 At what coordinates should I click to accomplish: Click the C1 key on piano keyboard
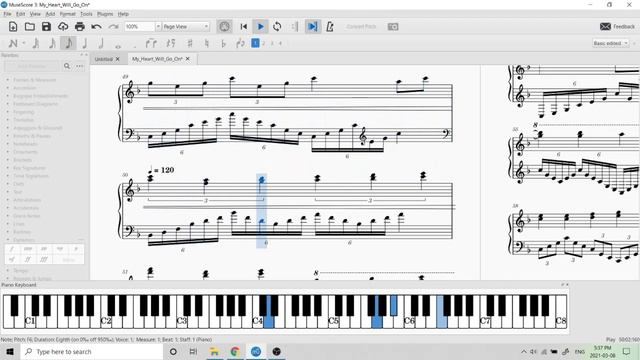coord(29,321)
